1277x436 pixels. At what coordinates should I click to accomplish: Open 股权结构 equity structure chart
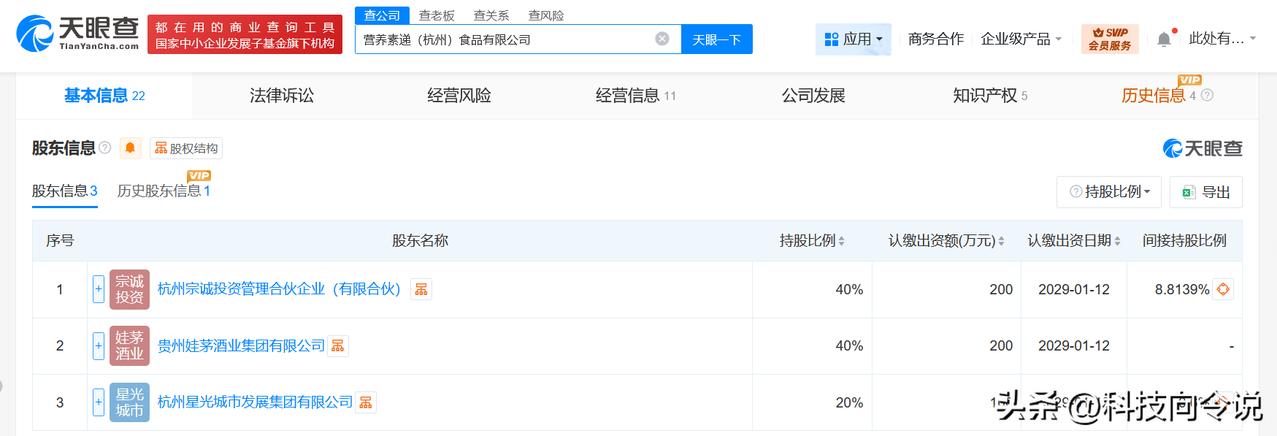pyautogui.click(x=186, y=148)
